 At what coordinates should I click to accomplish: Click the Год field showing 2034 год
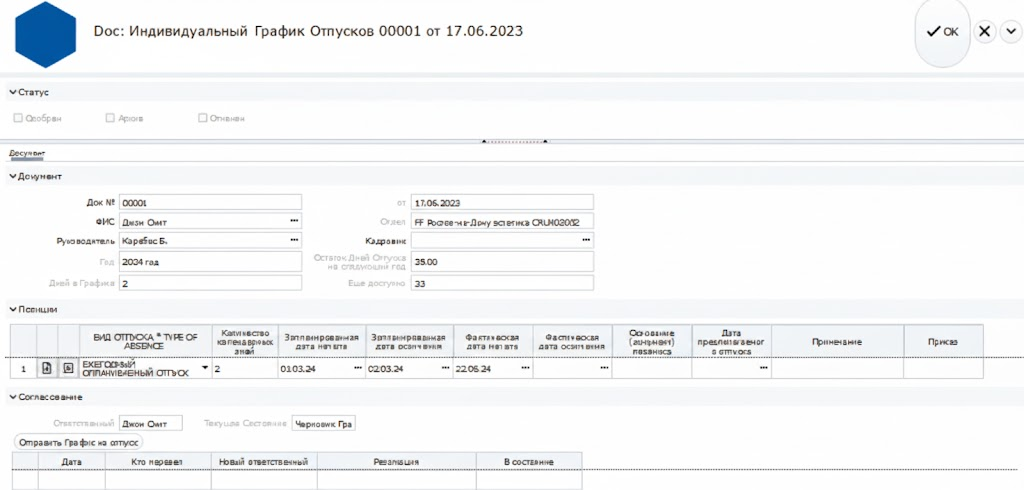pyautogui.click(x=210, y=262)
